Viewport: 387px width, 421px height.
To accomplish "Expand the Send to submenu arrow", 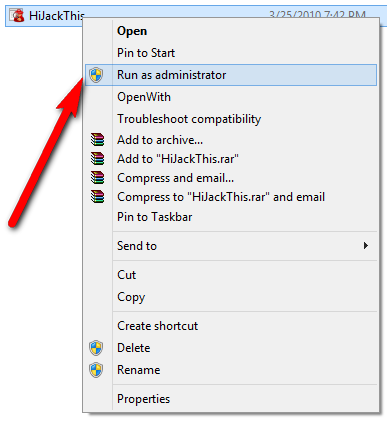I will click(366, 246).
